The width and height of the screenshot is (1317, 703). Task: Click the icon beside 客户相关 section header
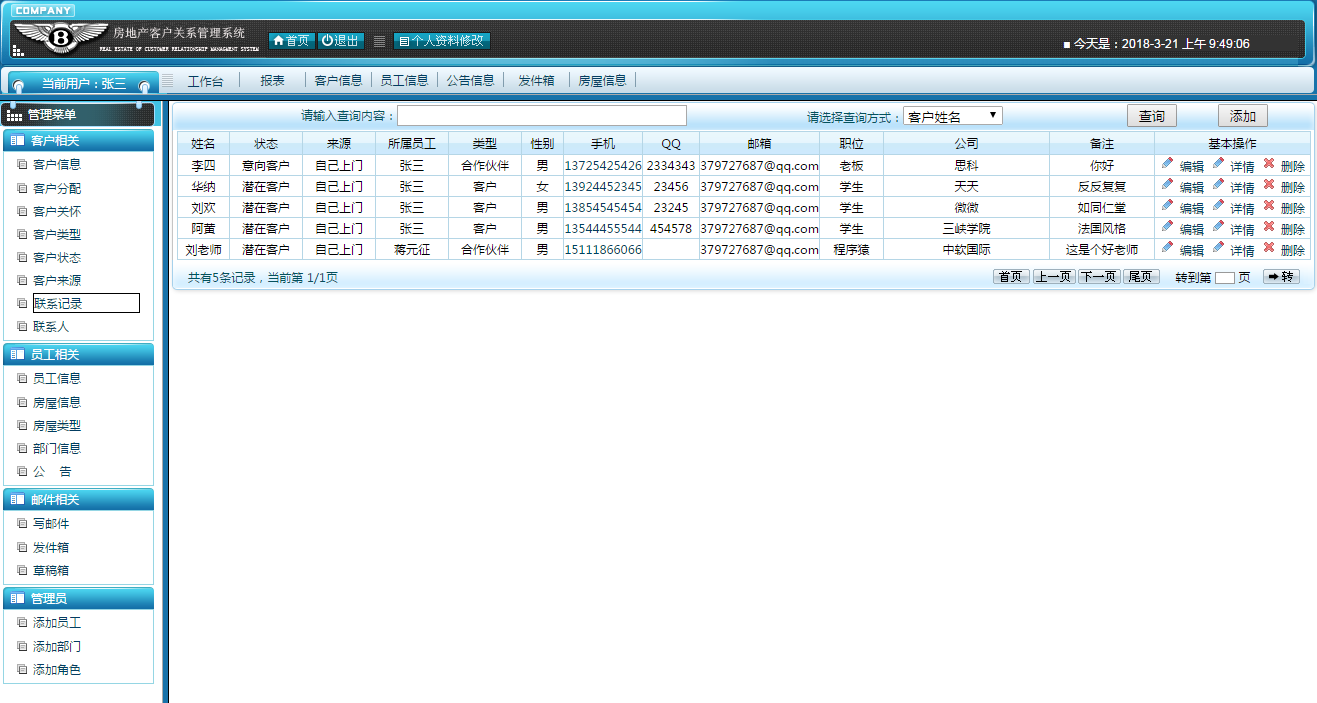click(17, 141)
